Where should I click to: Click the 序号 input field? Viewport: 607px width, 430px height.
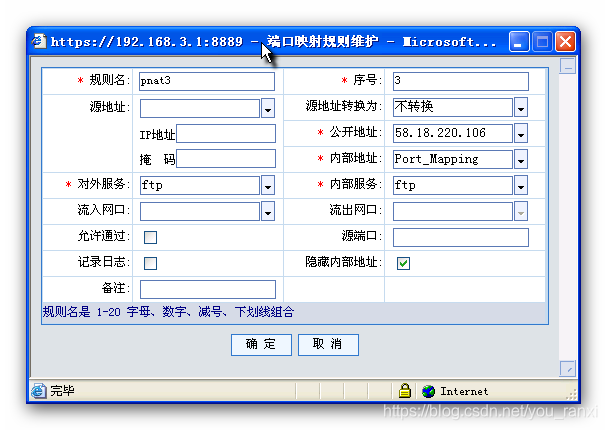pos(460,81)
